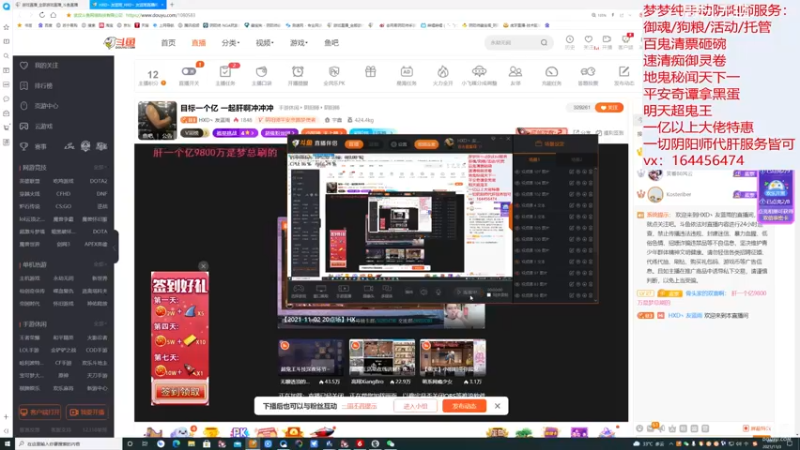Select DOTA2 in sidebar game list

pyautogui.click(x=98, y=181)
